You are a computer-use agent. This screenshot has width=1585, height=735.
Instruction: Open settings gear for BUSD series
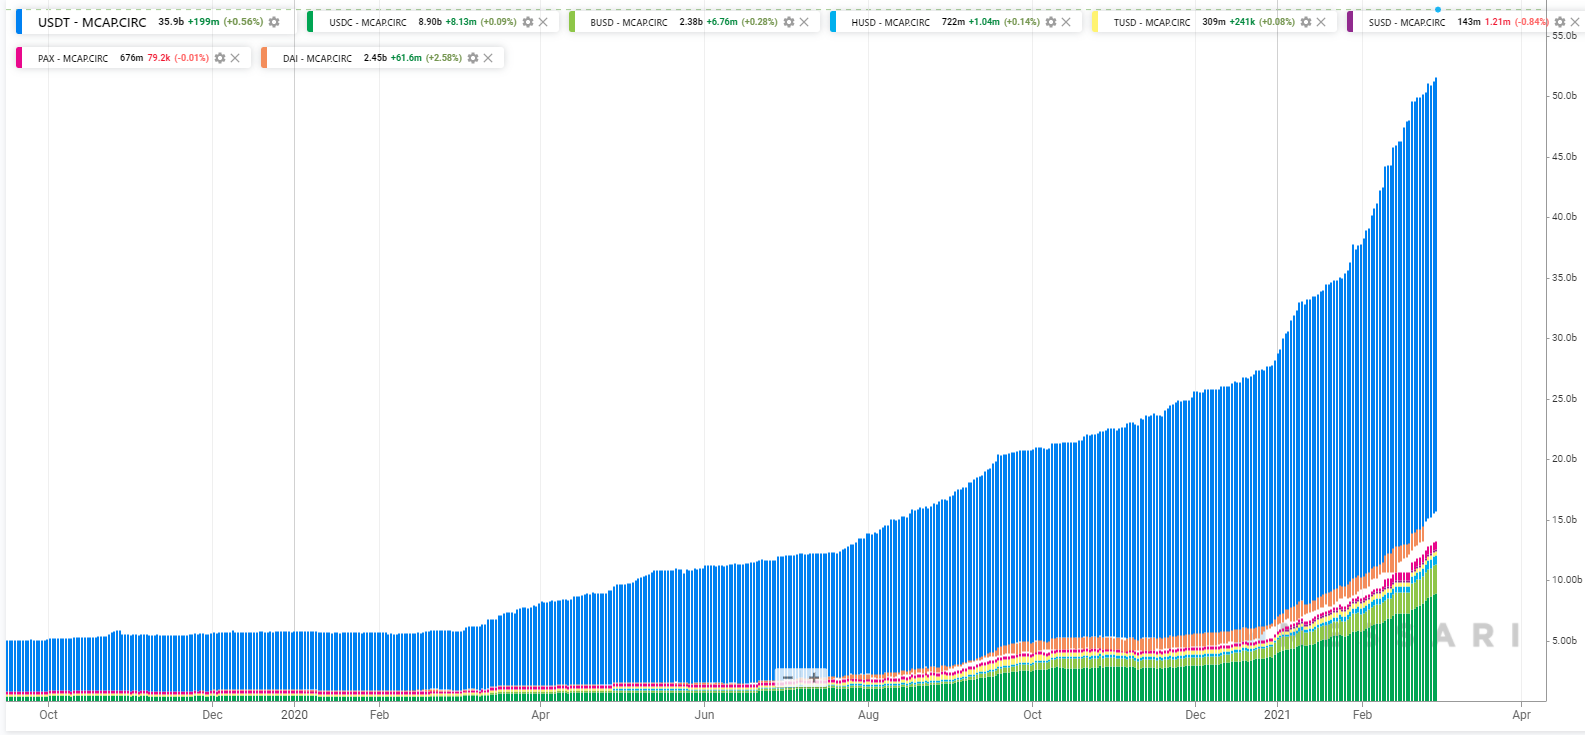click(x=789, y=22)
